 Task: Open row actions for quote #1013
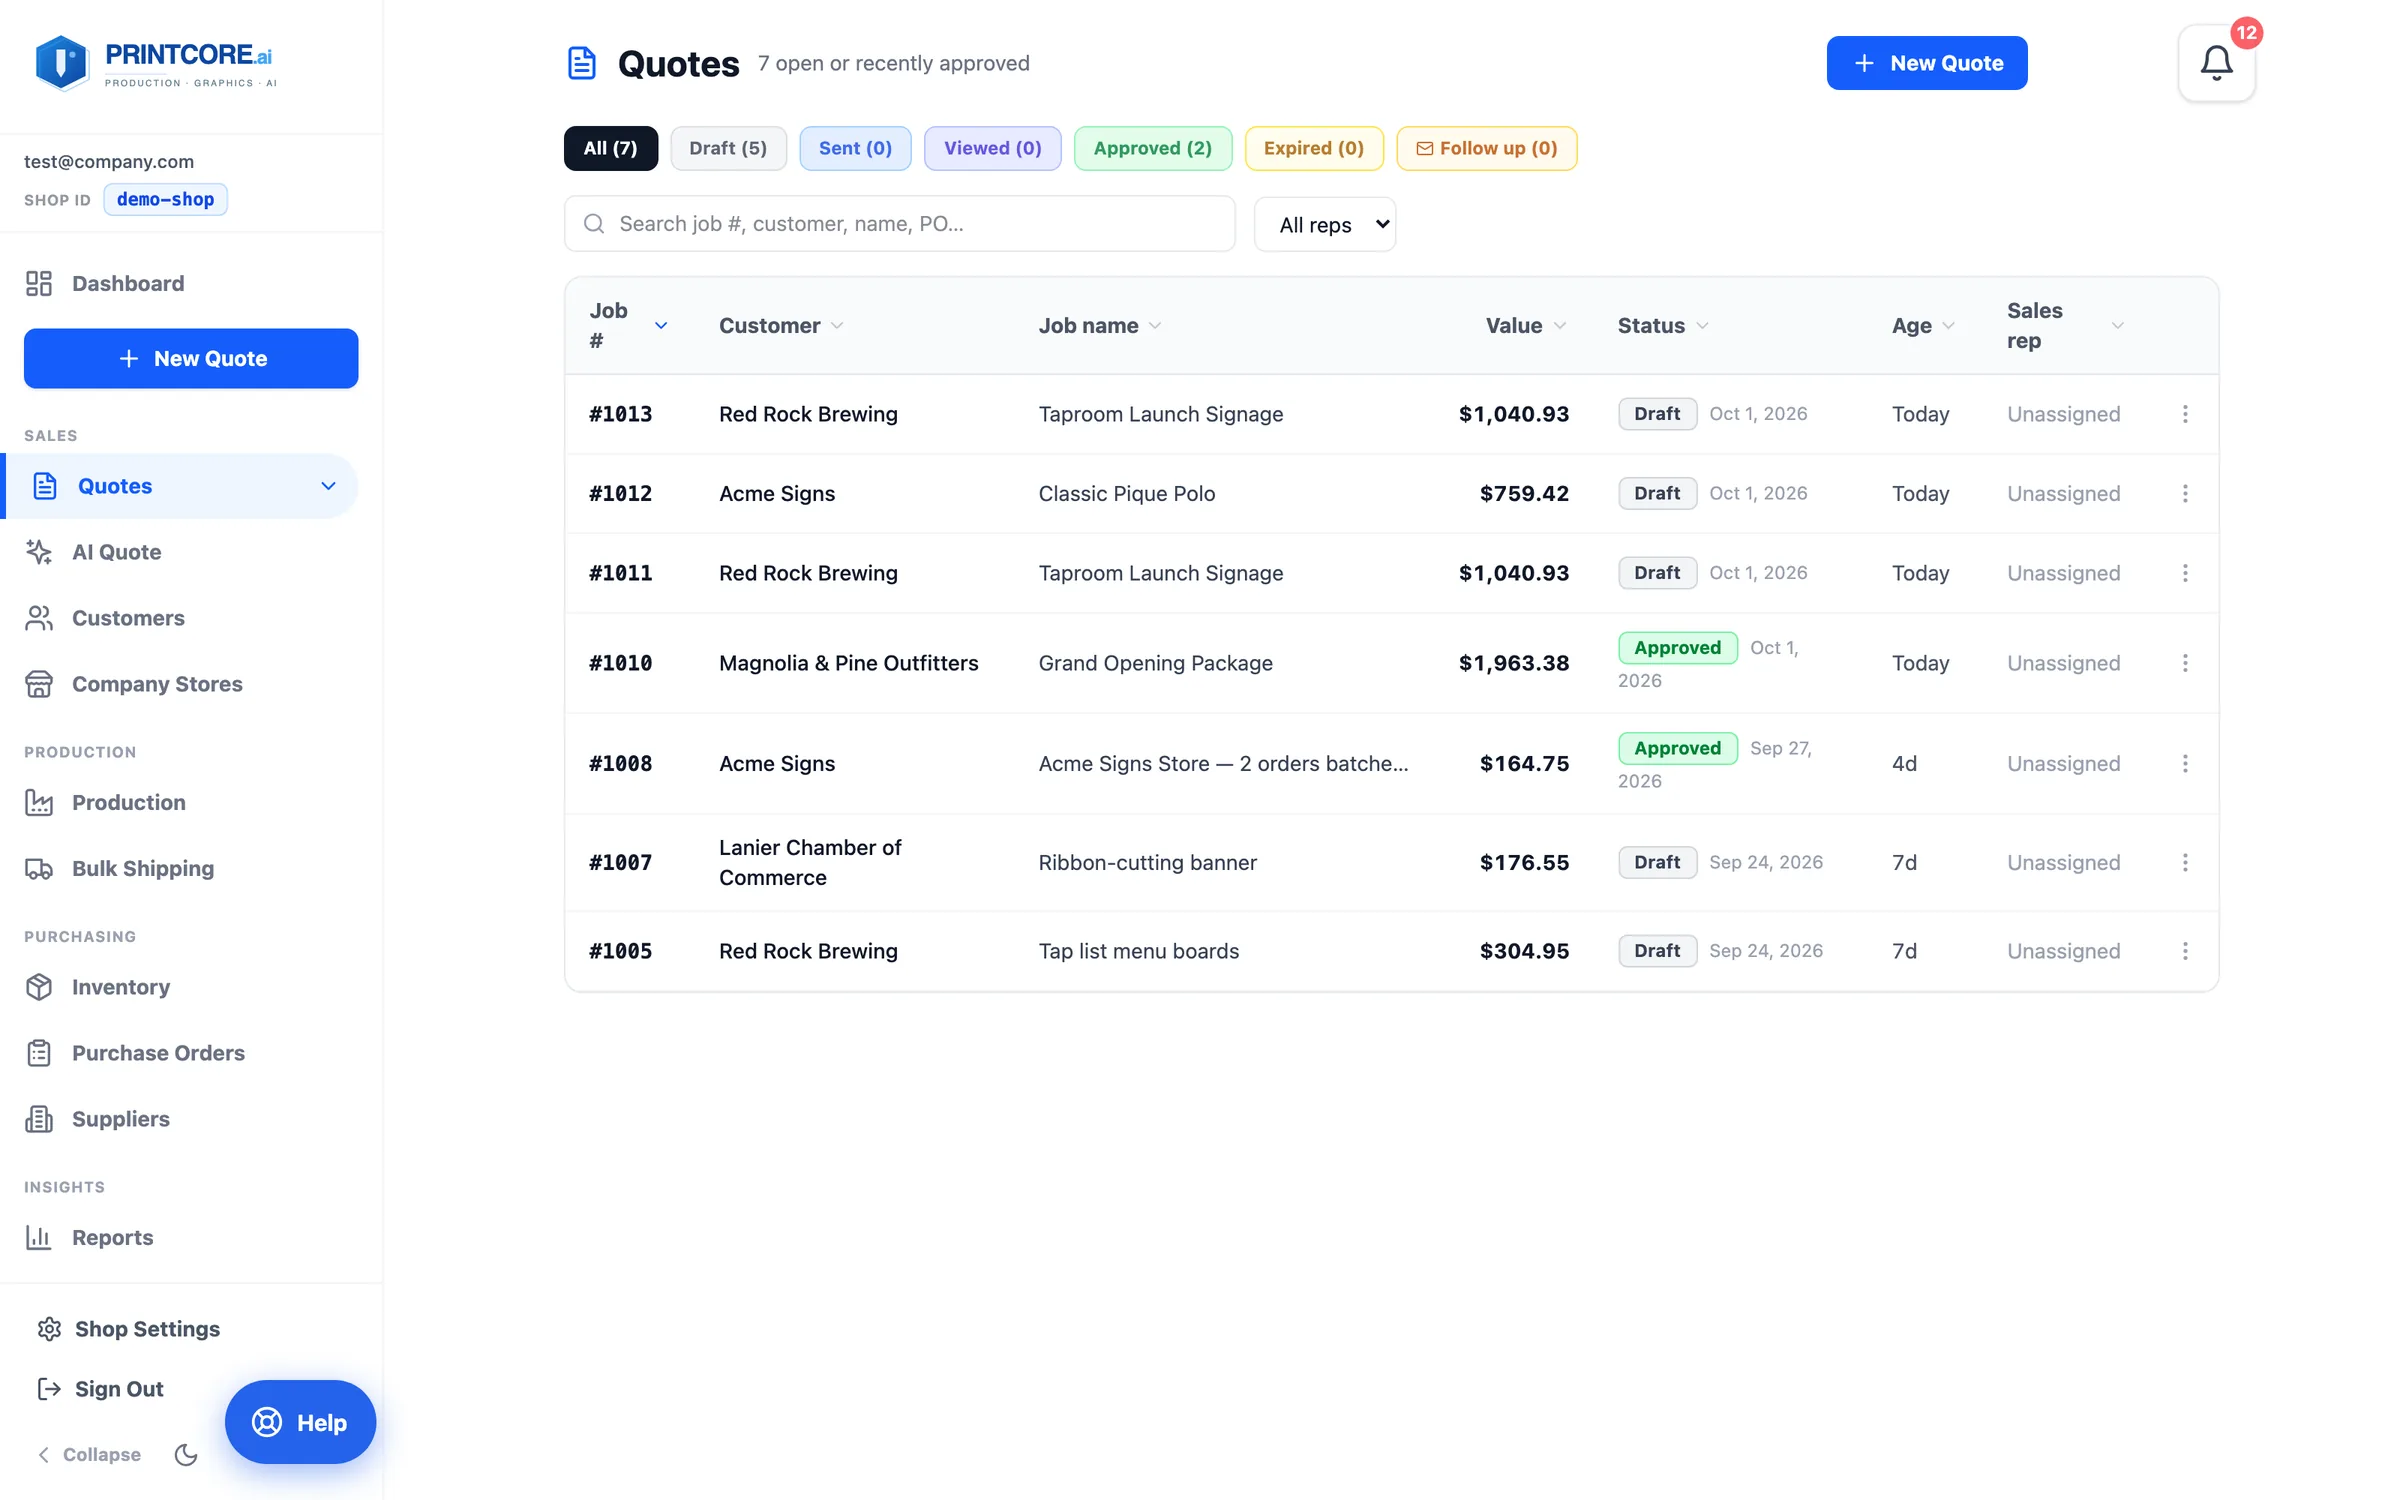point(2185,414)
